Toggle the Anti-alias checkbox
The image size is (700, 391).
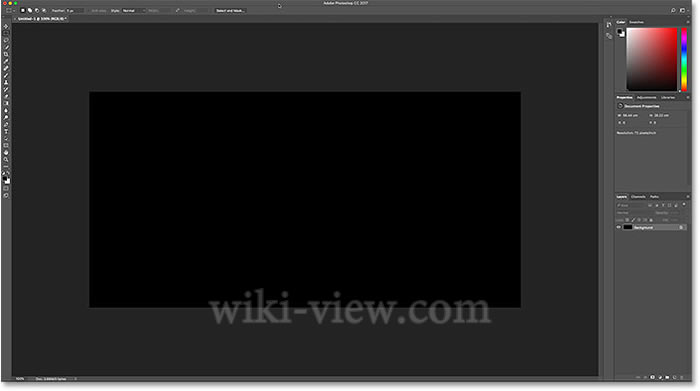(x=99, y=10)
